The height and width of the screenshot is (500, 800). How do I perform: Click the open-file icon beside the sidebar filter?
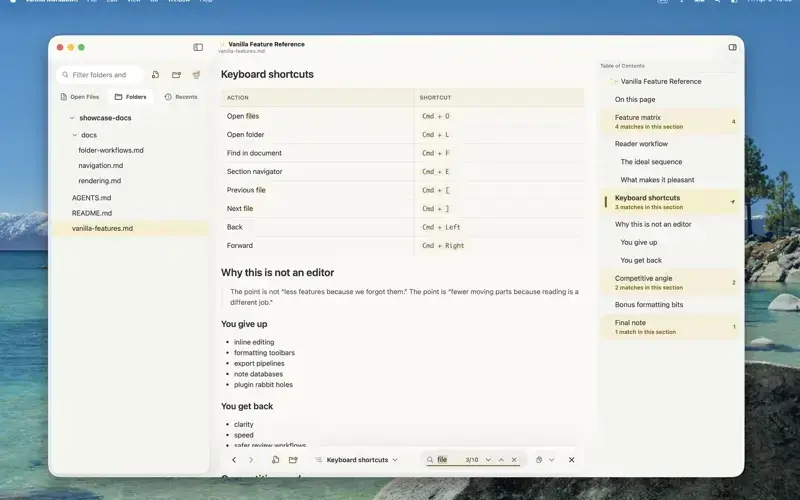tap(156, 74)
